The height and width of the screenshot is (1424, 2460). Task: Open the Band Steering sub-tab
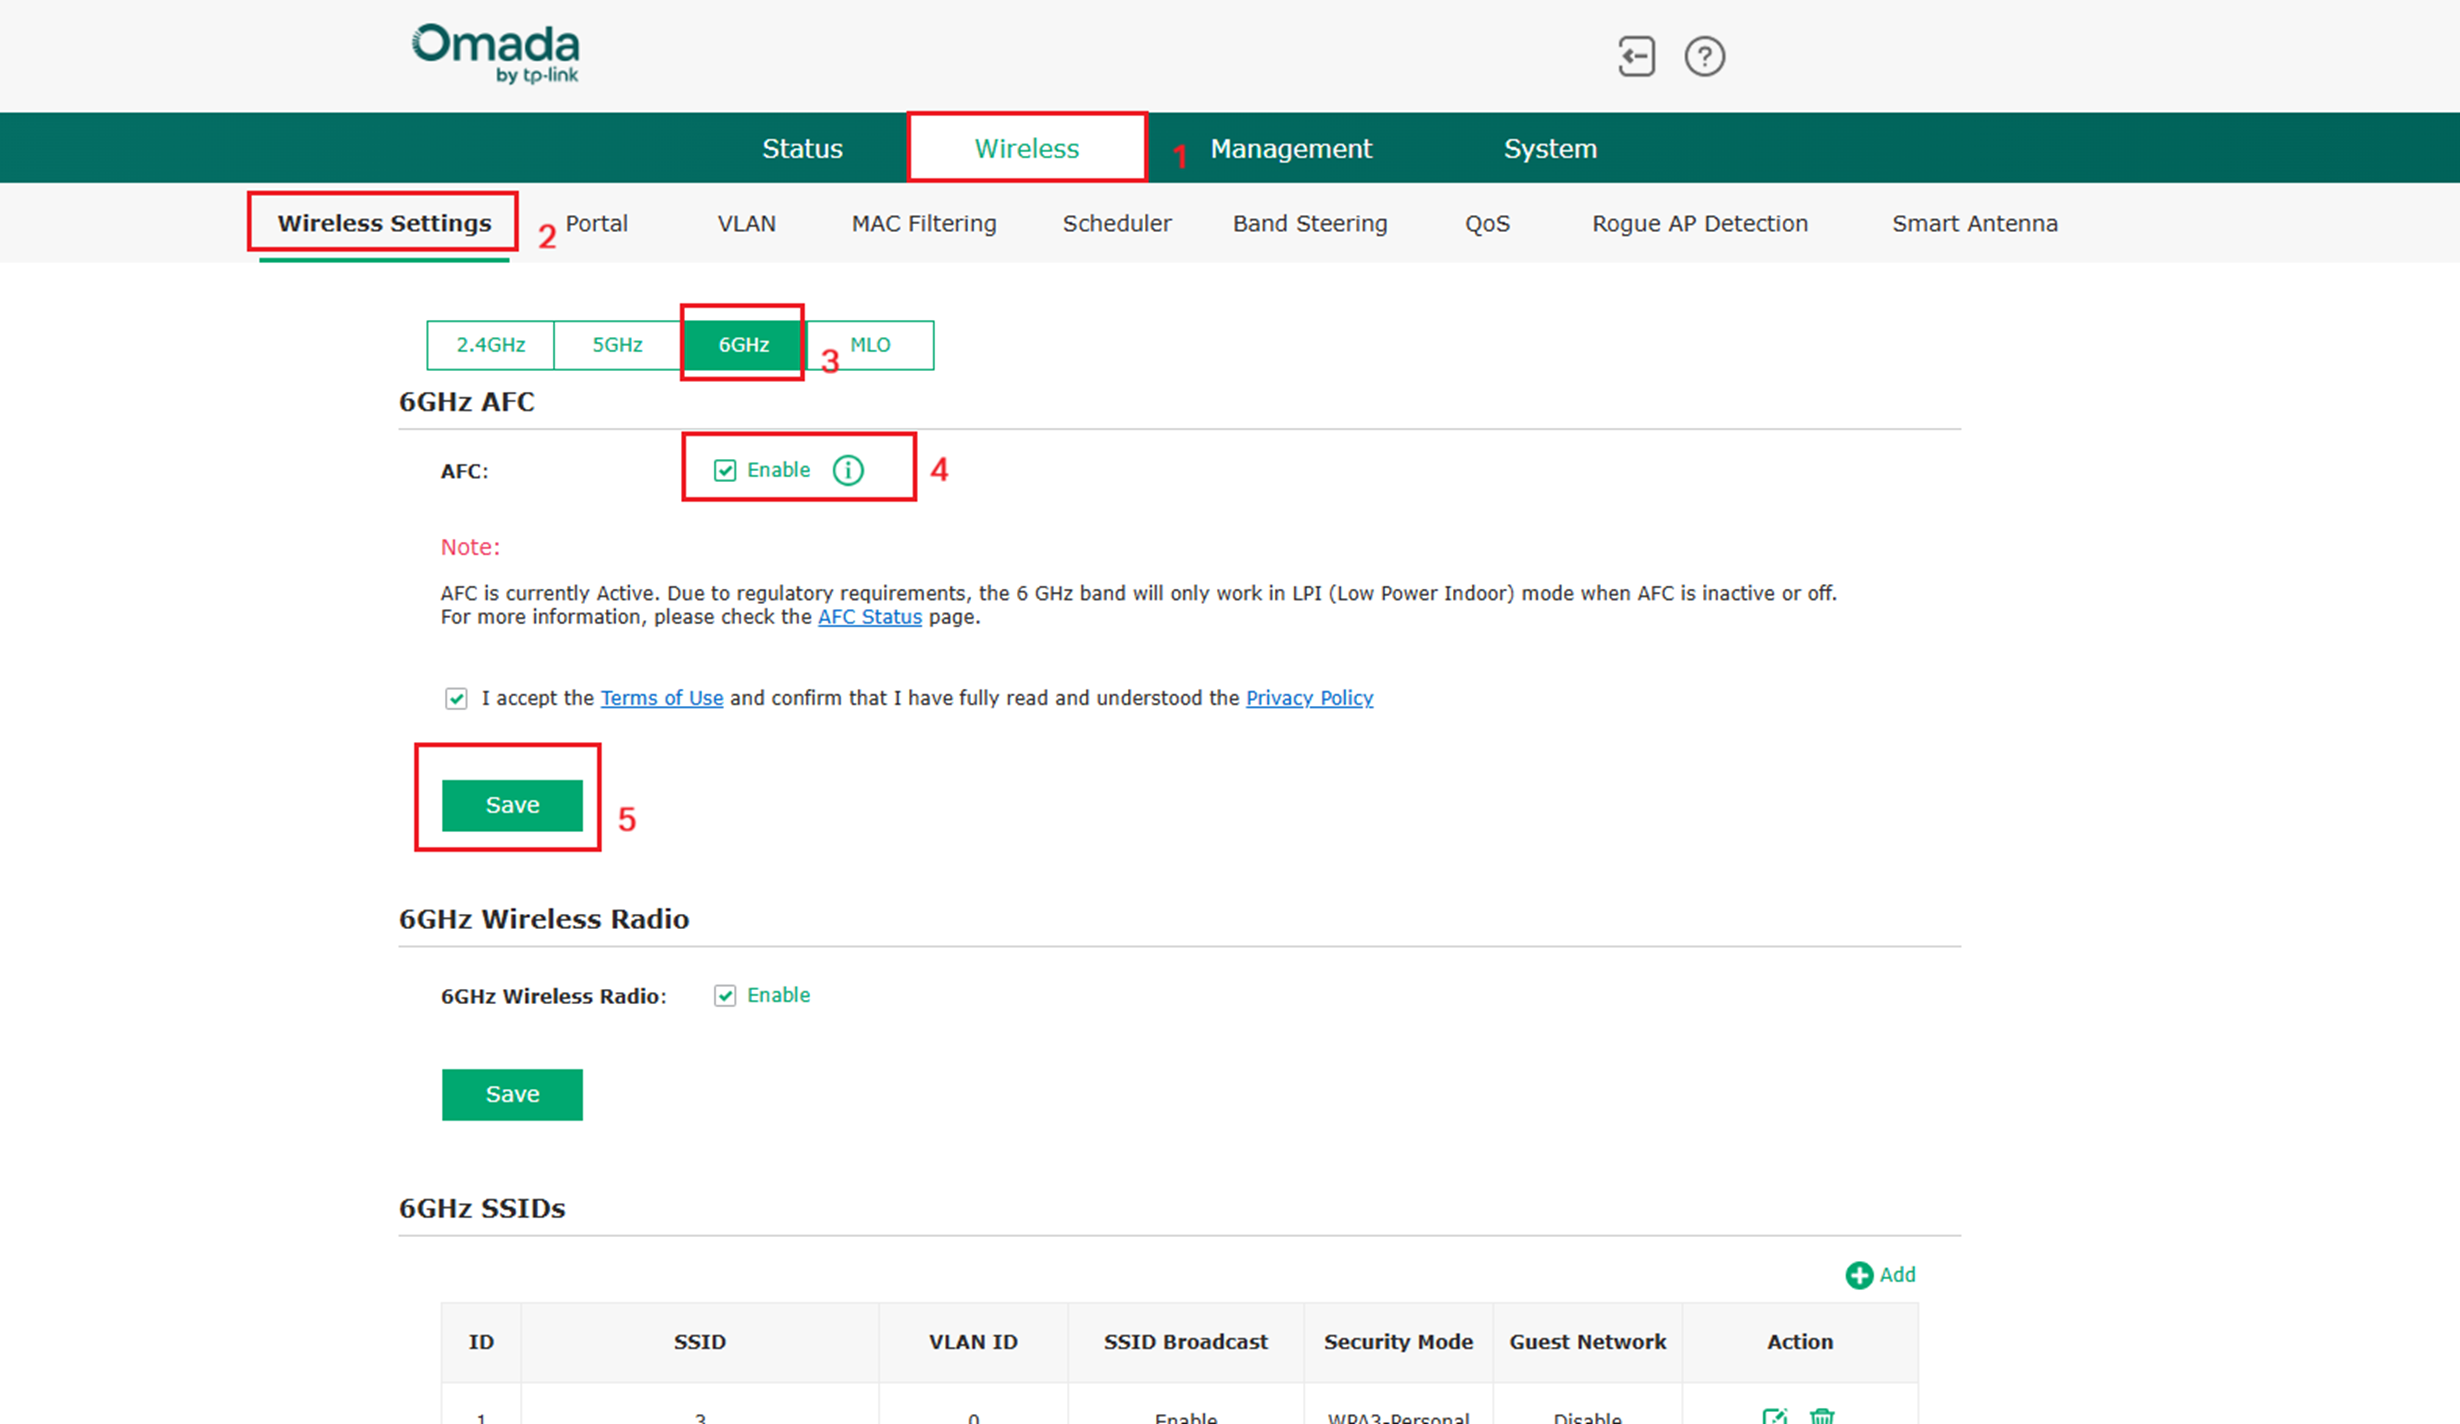coord(1309,223)
